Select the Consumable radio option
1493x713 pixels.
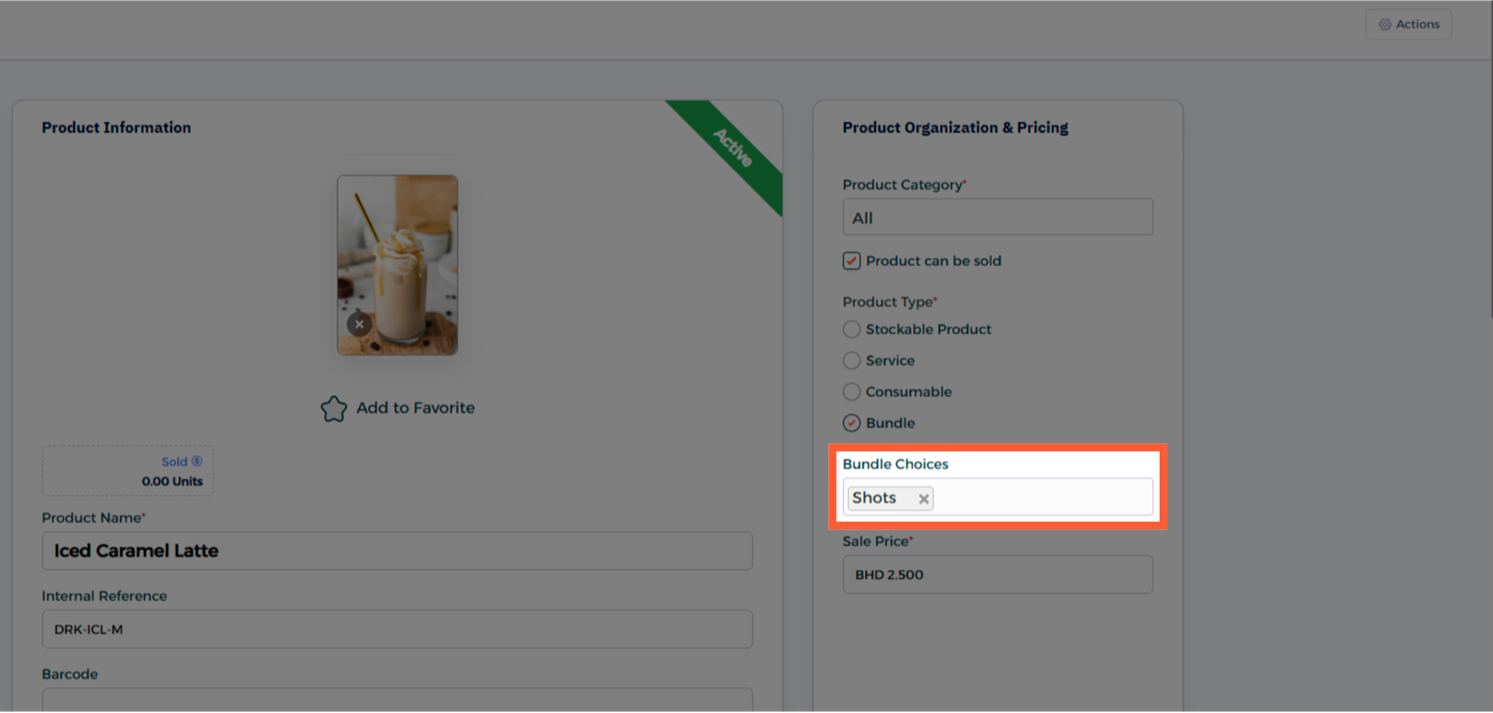click(x=852, y=392)
